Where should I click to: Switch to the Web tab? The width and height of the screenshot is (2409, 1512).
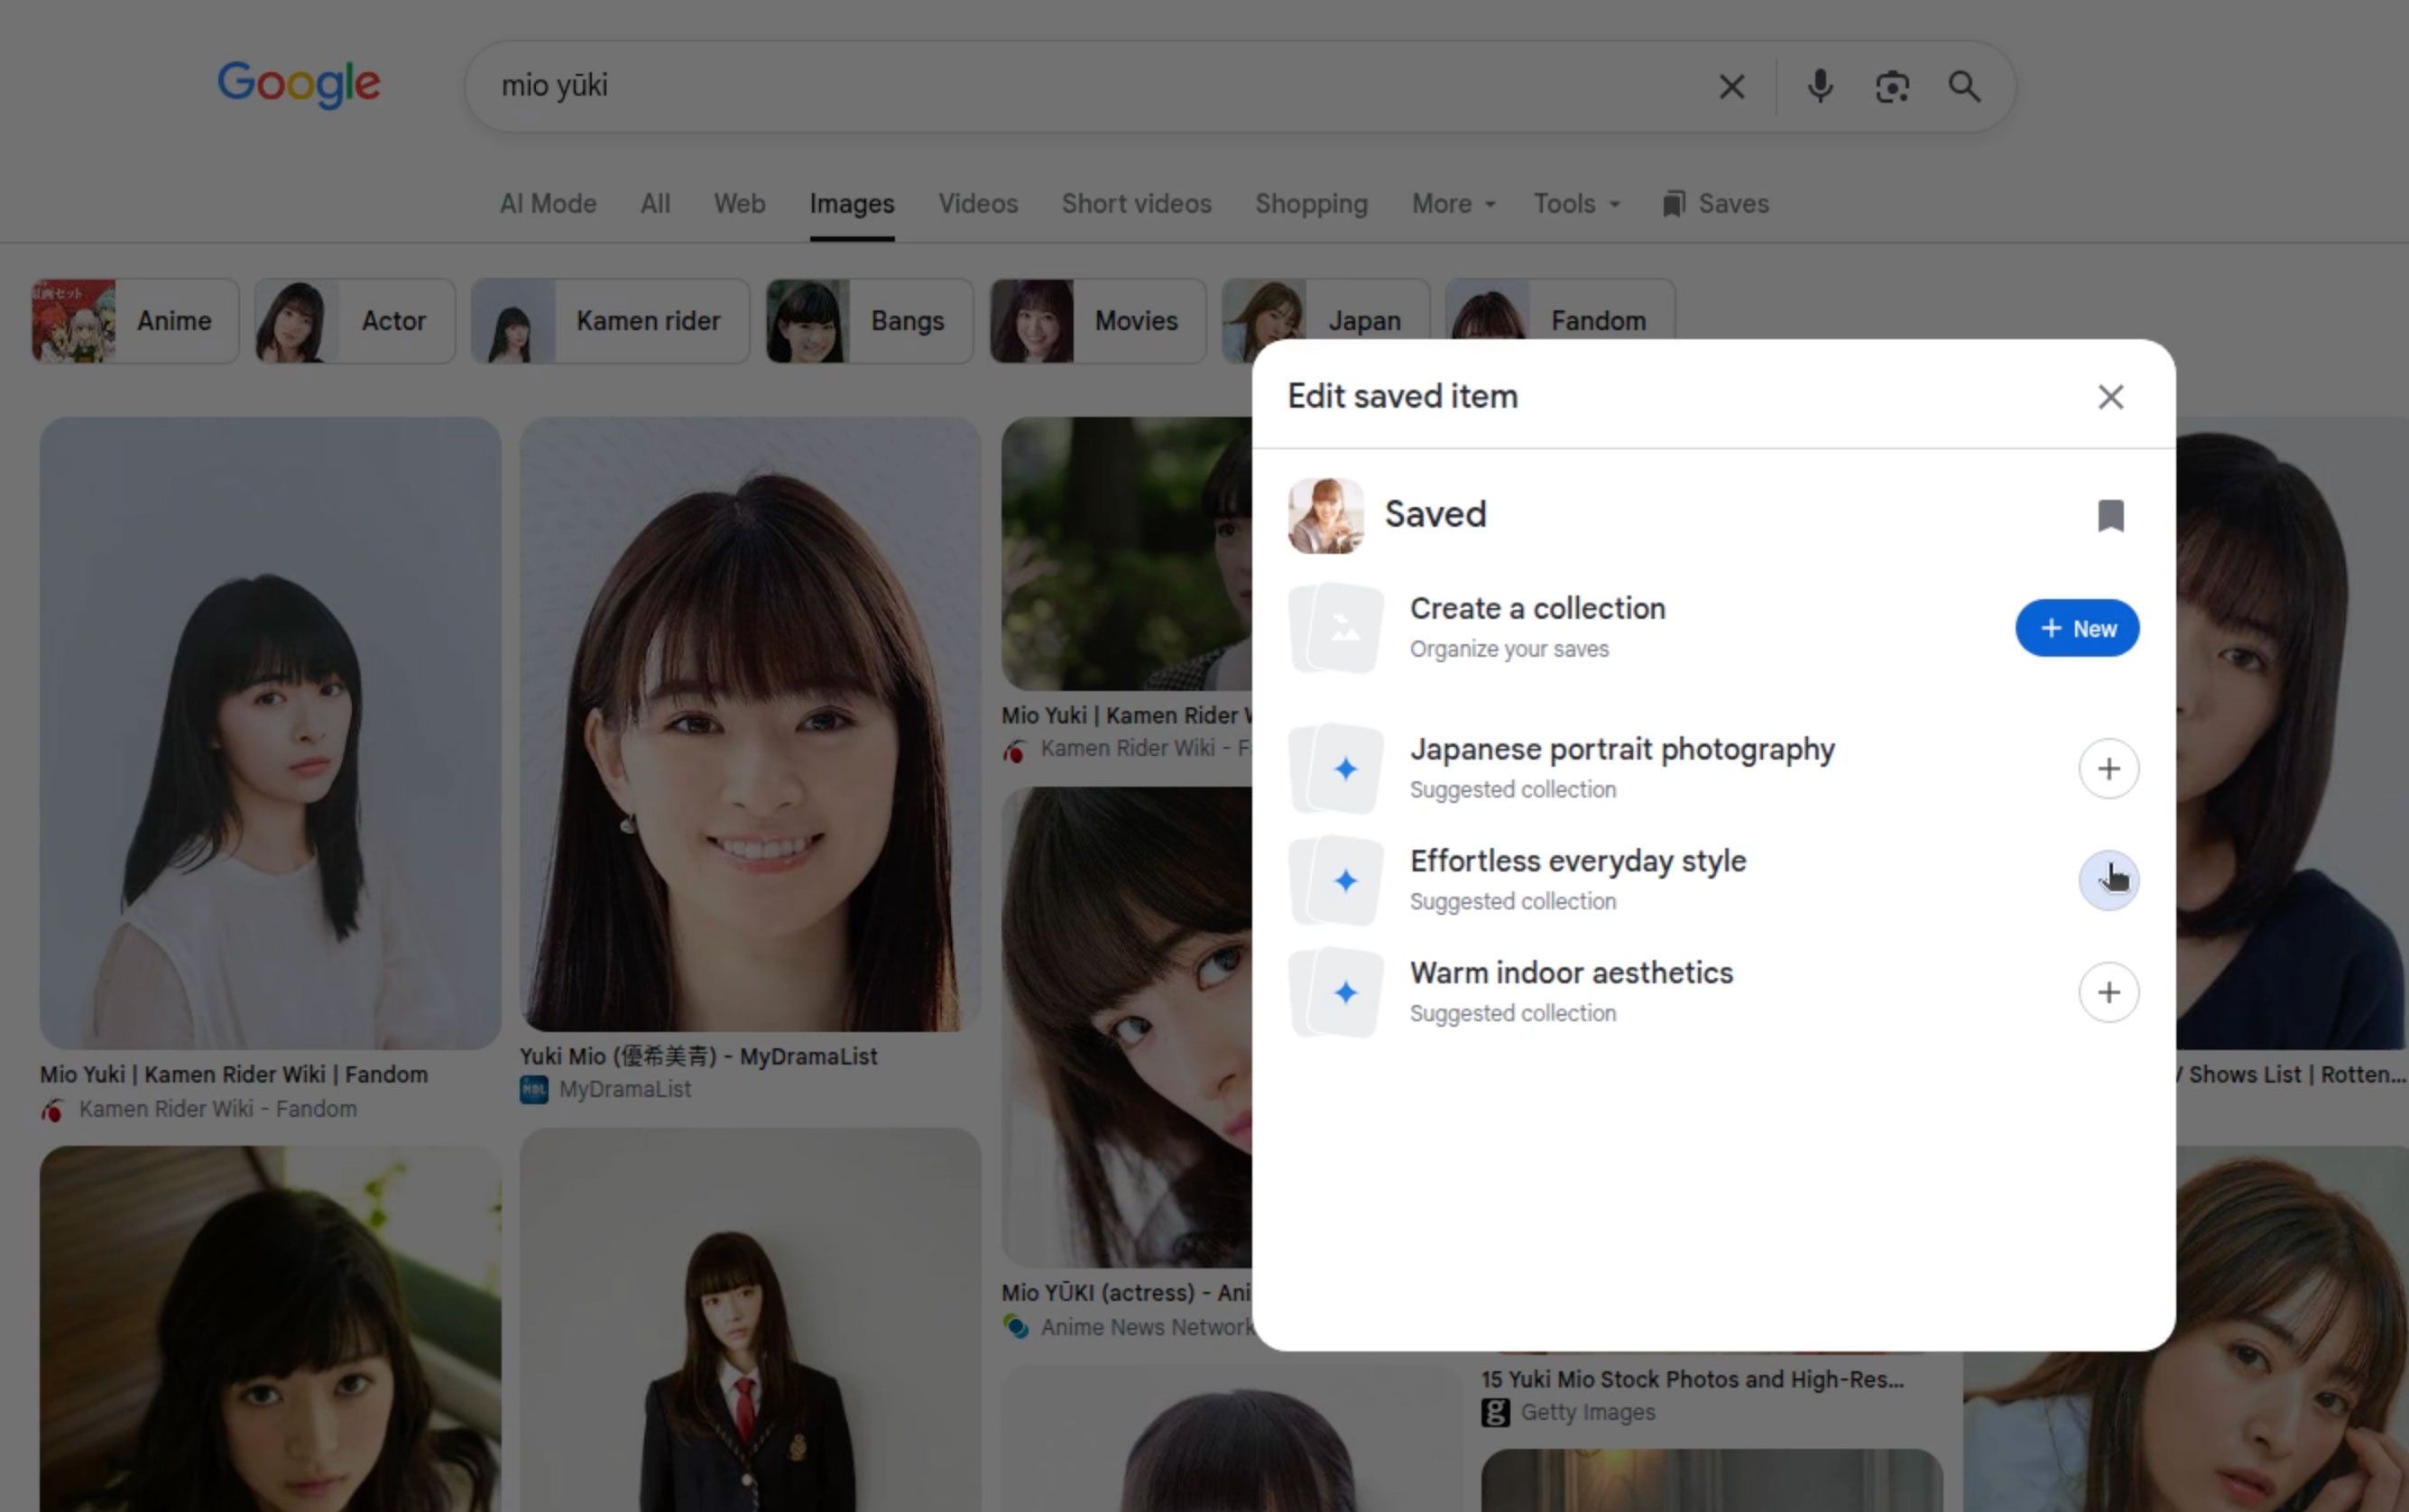coord(739,204)
